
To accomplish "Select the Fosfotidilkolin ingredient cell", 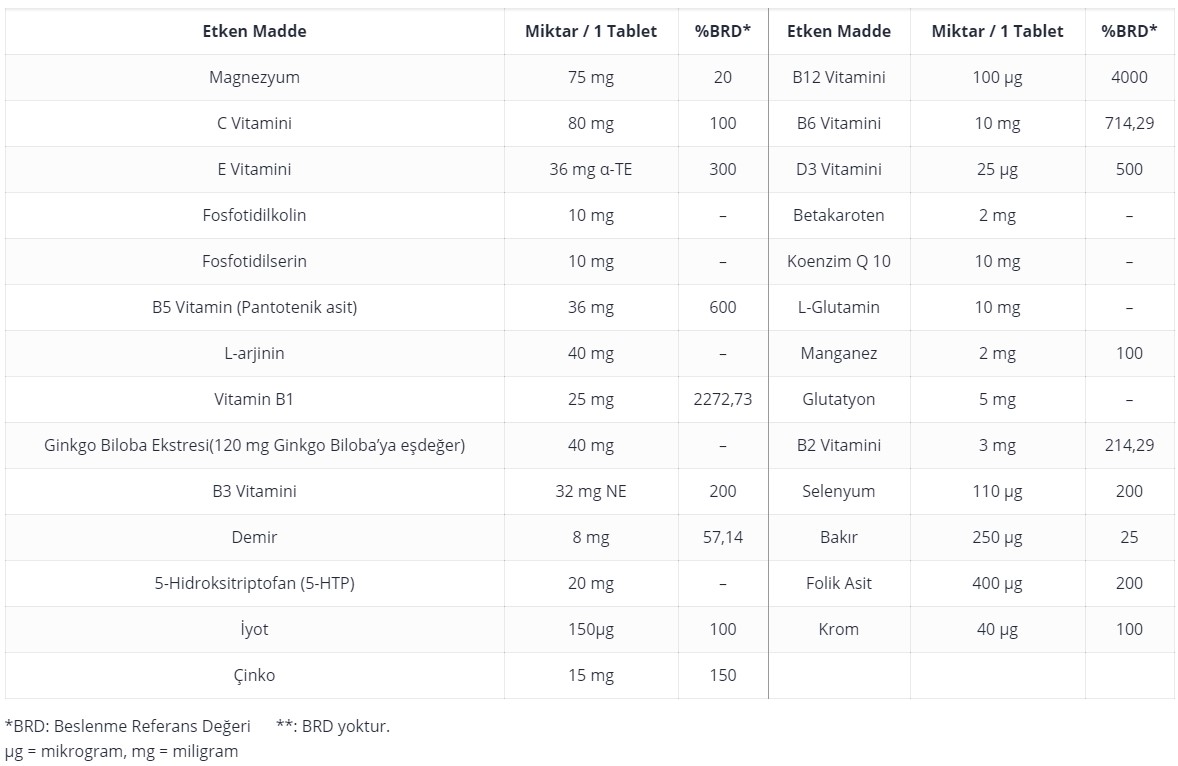I will click(254, 216).
